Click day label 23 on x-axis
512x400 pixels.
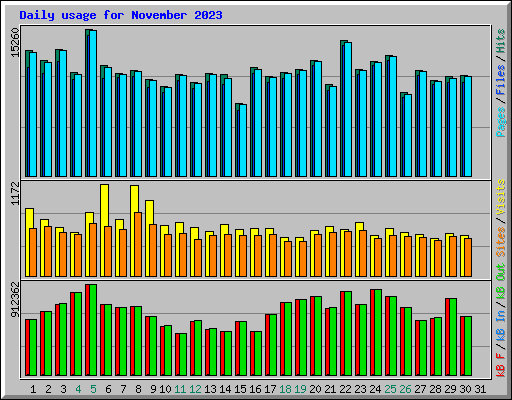point(361,389)
